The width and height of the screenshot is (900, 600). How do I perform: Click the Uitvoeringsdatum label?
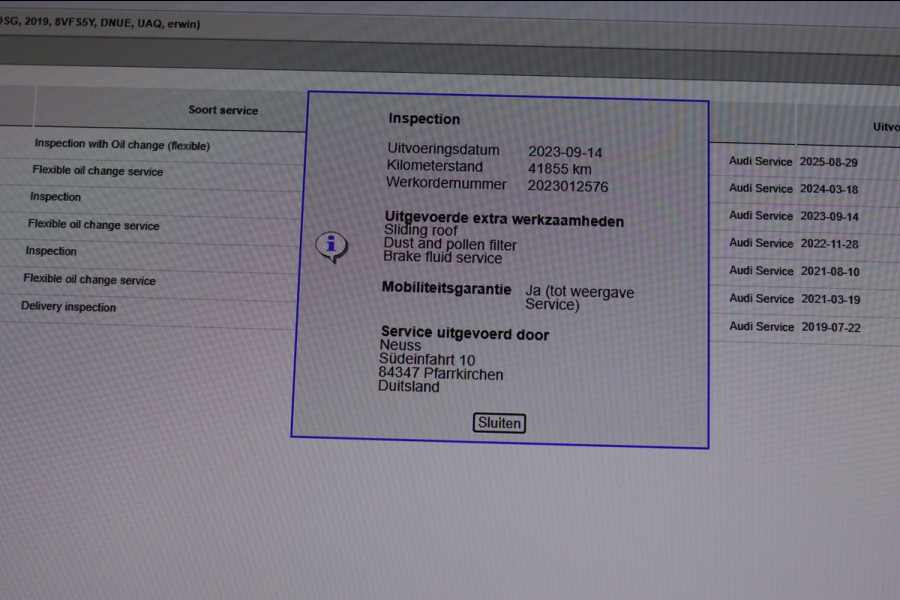tap(443, 149)
